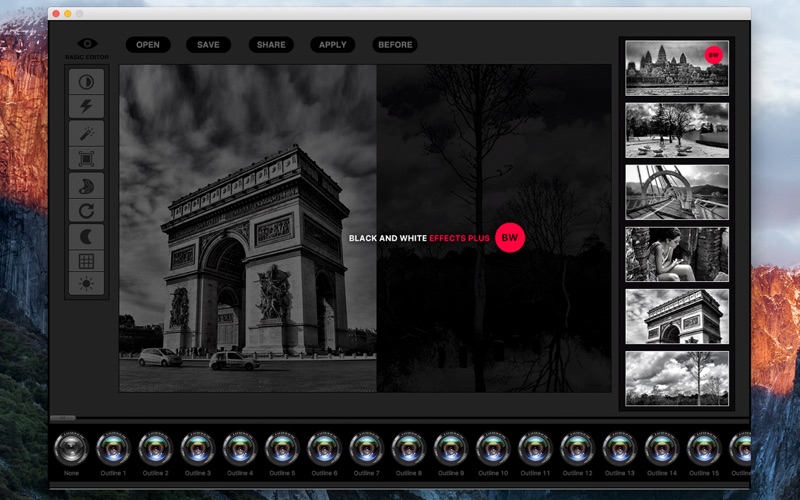The height and width of the screenshot is (500, 800).
Task: Click the horizontal scrollbar handle above effects
Action: coord(63,418)
